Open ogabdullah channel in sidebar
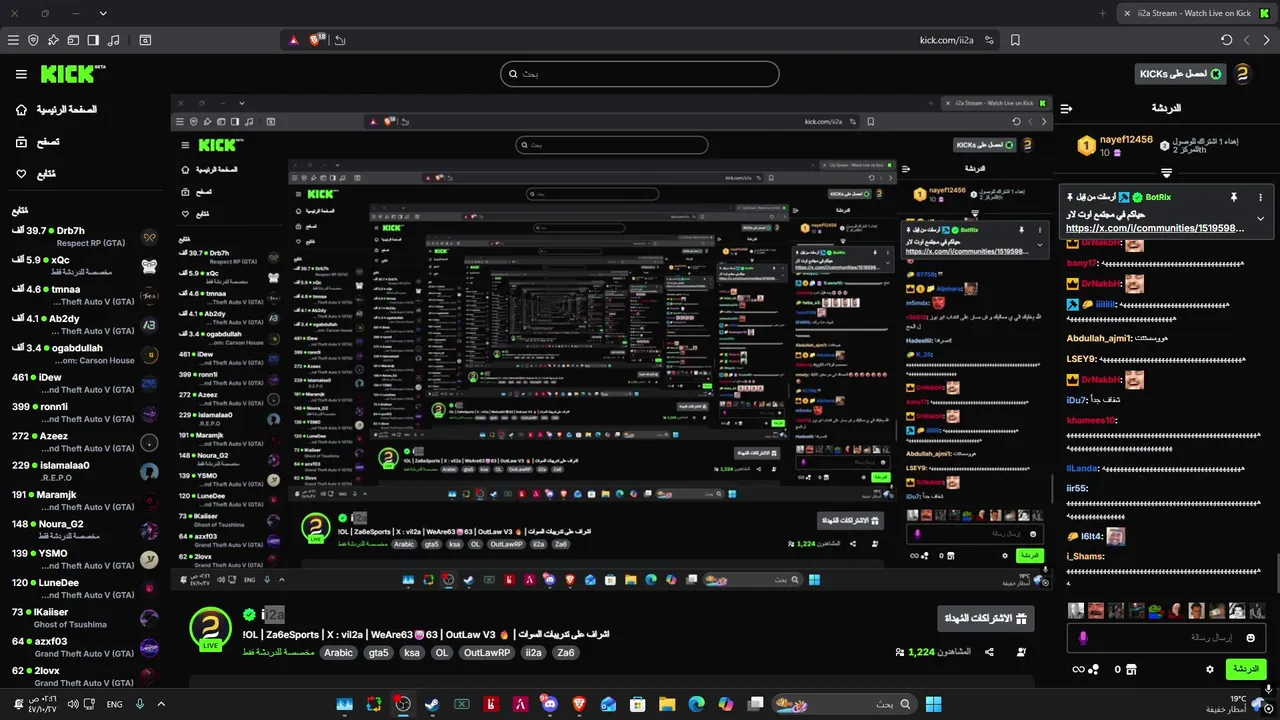1280x720 pixels. pyautogui.click(x=85, y=354)
